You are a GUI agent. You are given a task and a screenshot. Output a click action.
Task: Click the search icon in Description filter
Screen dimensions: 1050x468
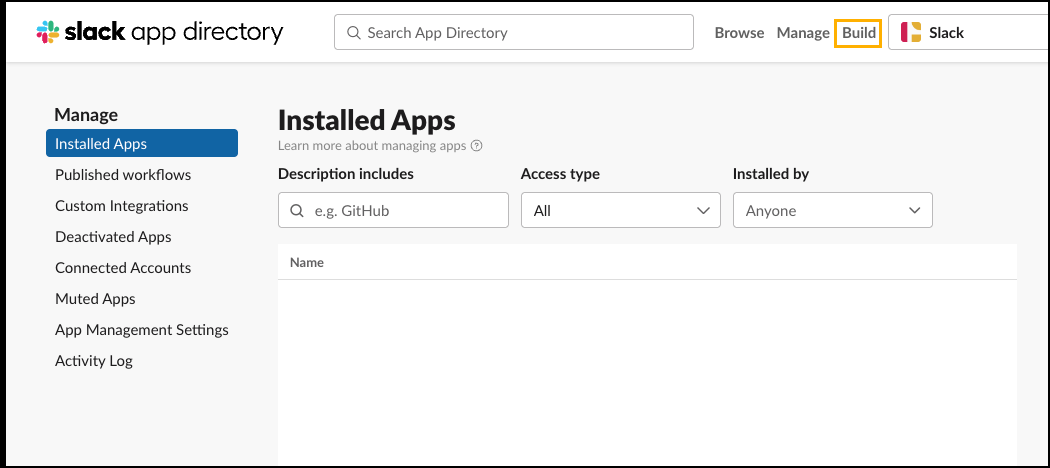click(x=296, y=211)
